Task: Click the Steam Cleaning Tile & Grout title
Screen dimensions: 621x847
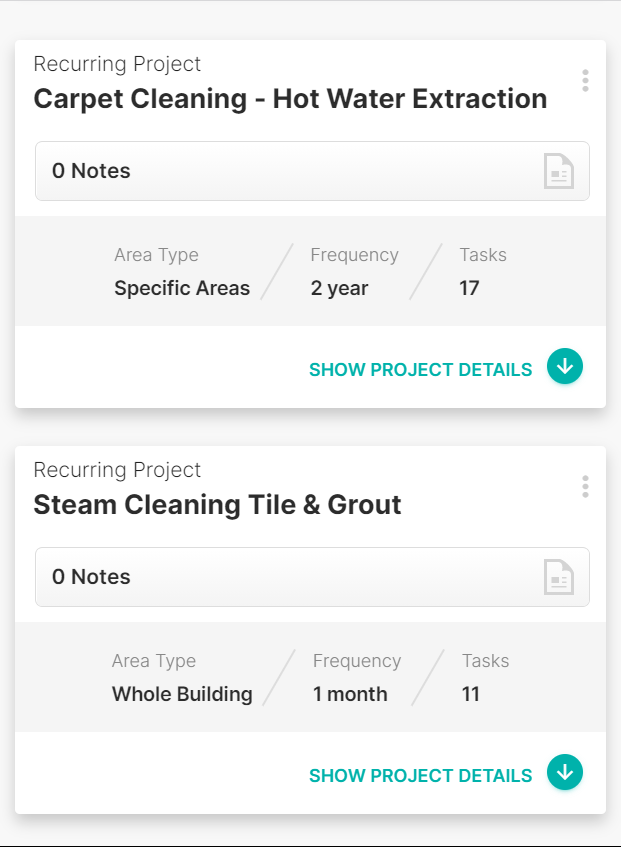Action: [x=217, y=505]
